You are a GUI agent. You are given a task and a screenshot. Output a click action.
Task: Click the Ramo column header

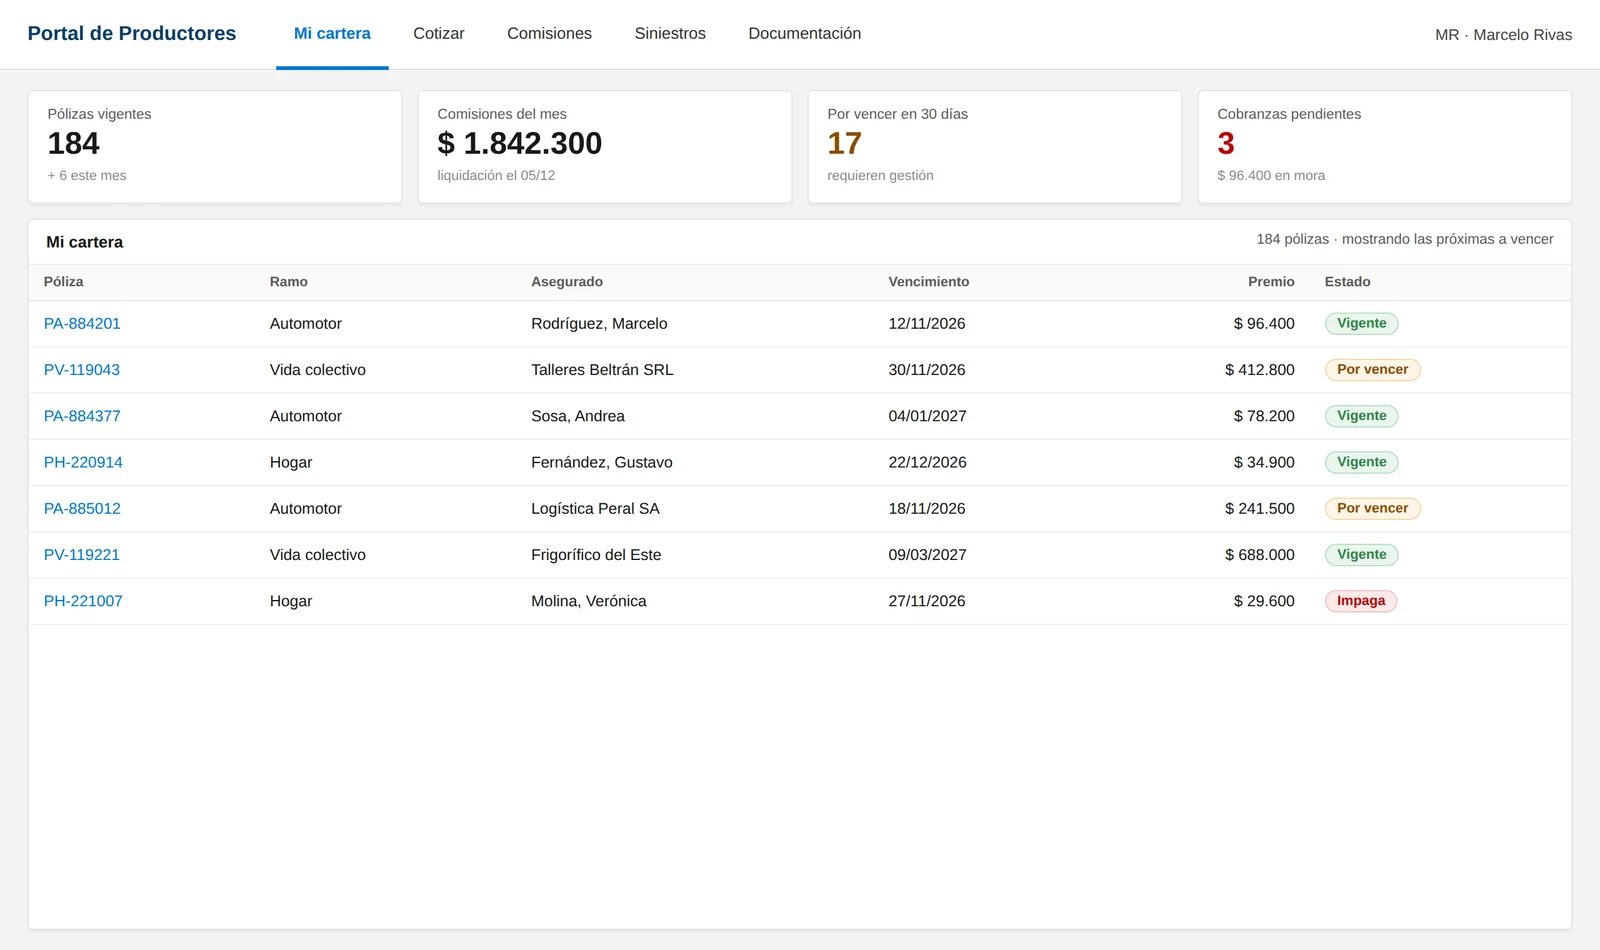click(289, 282)
